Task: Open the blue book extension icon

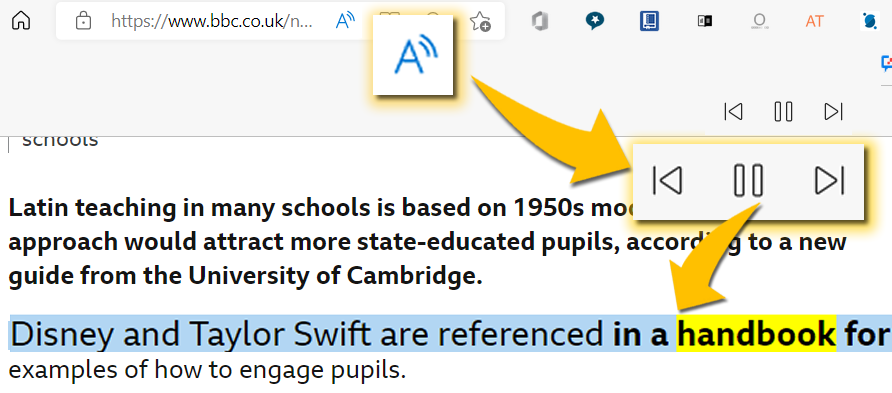Action: pyautogui.click(x=649, y=22)
